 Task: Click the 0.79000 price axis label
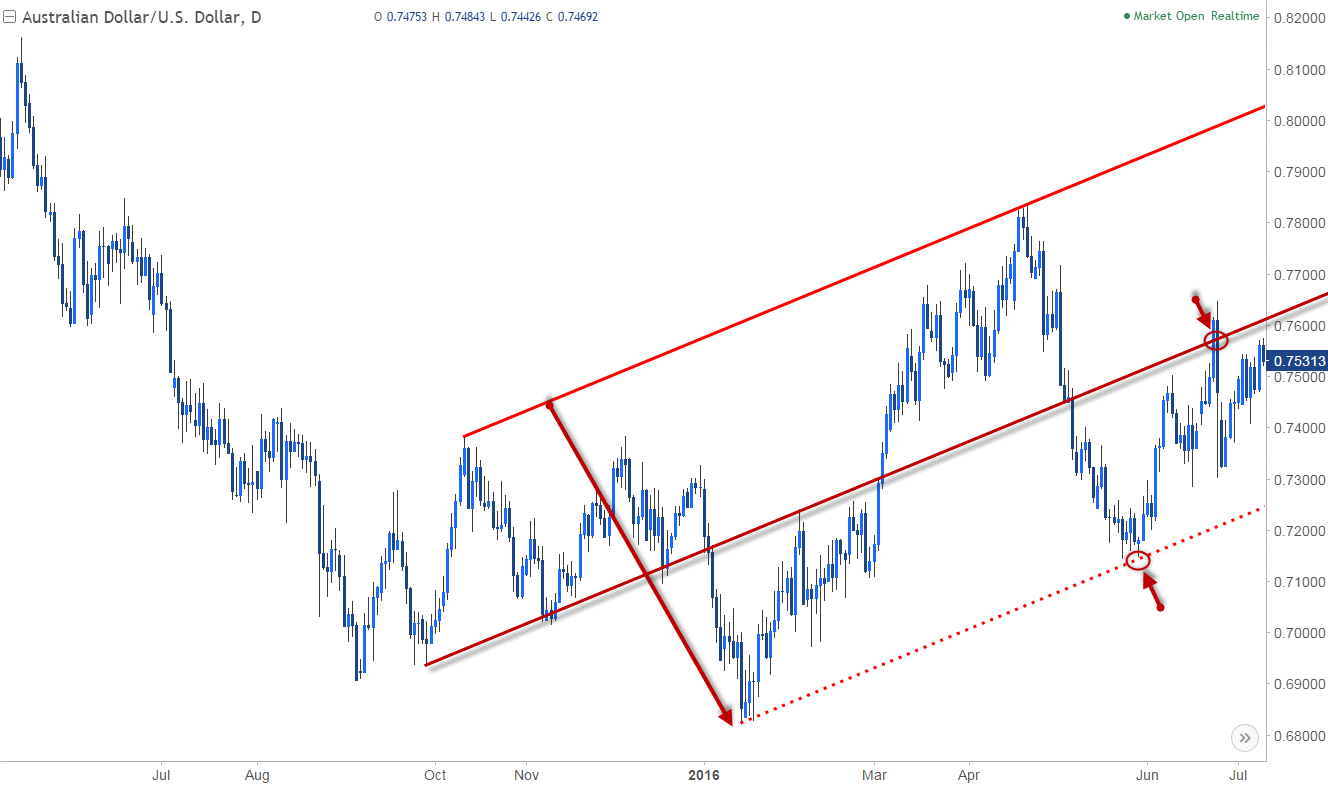tap(1298, 172)
